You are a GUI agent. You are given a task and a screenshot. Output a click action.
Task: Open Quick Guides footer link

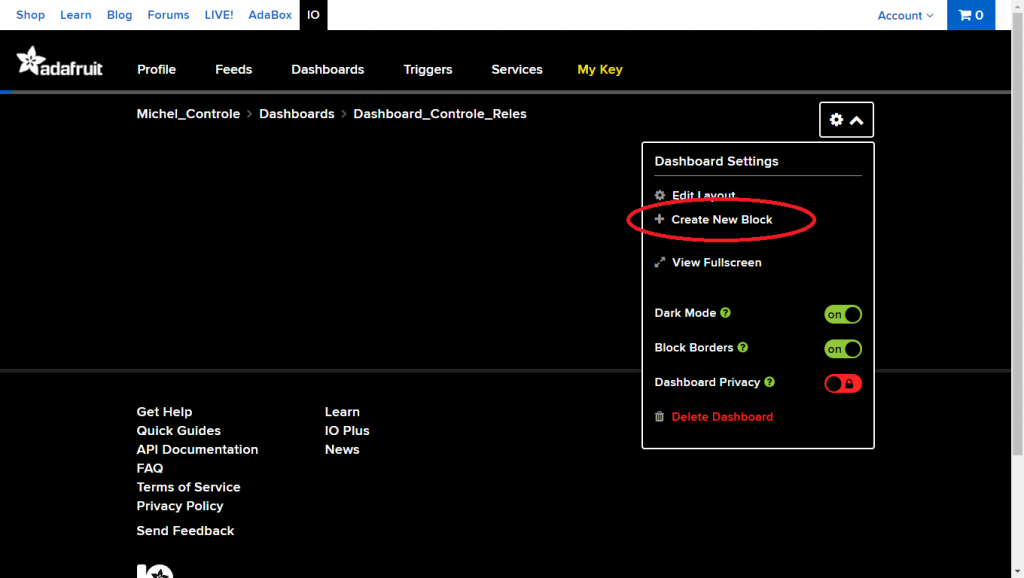click(178, 431)
